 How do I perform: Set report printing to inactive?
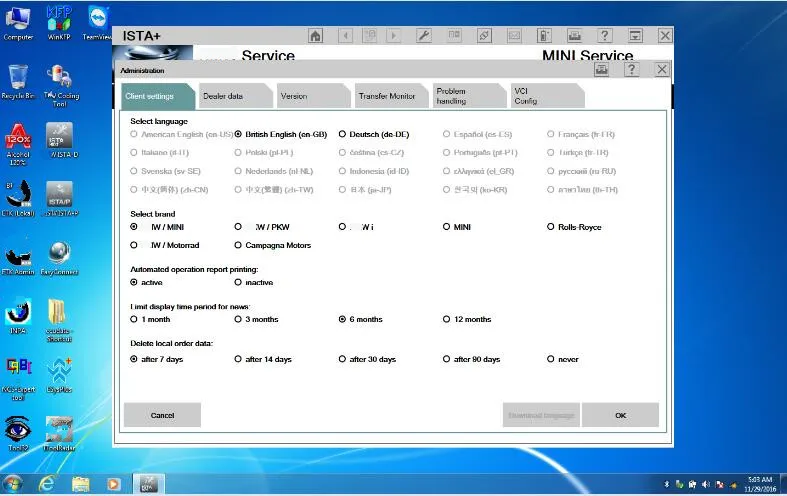tap(253, 283)
